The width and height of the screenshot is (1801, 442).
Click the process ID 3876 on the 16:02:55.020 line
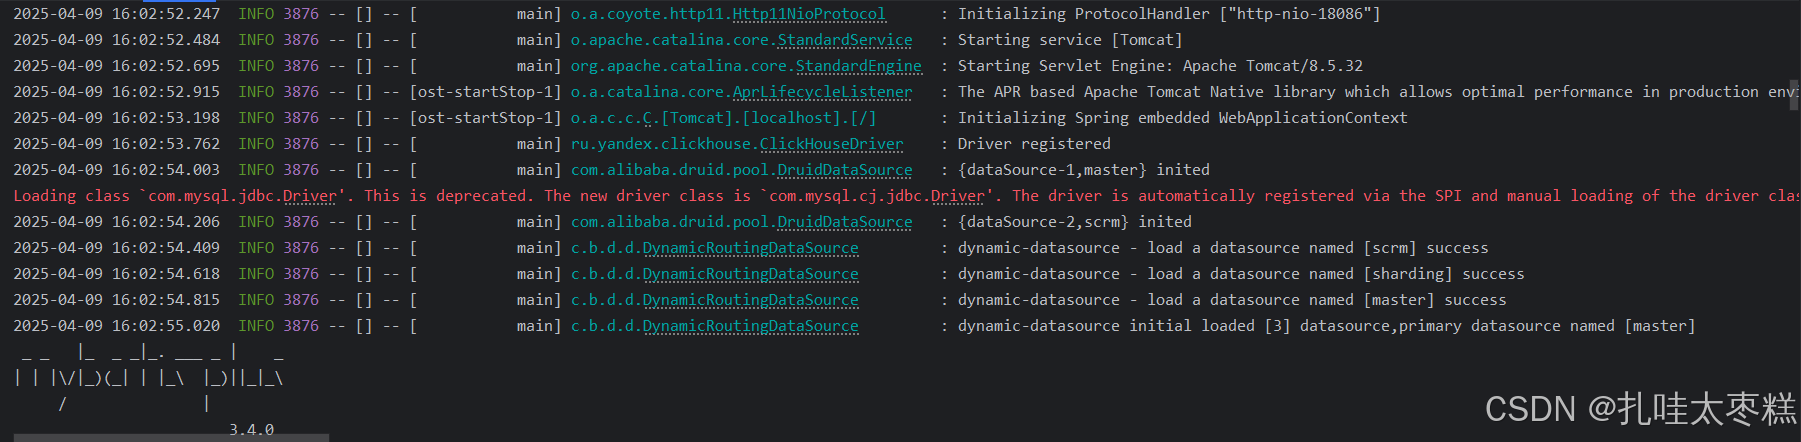(x=301, y=326)
